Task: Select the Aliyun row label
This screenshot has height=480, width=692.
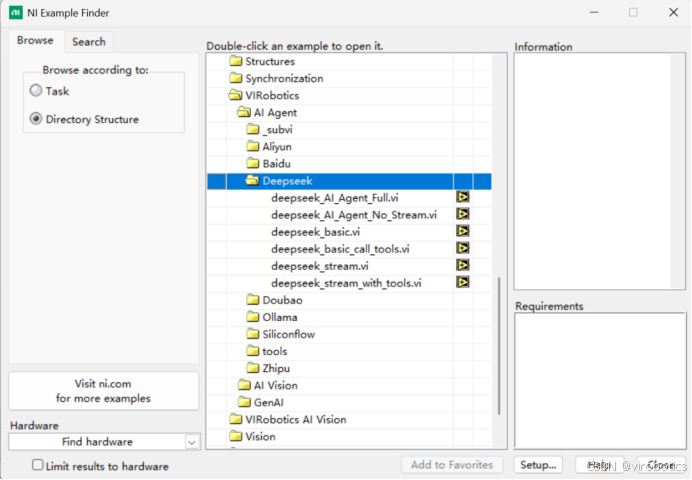Action: pyautogui.click(x=277, y=146)
